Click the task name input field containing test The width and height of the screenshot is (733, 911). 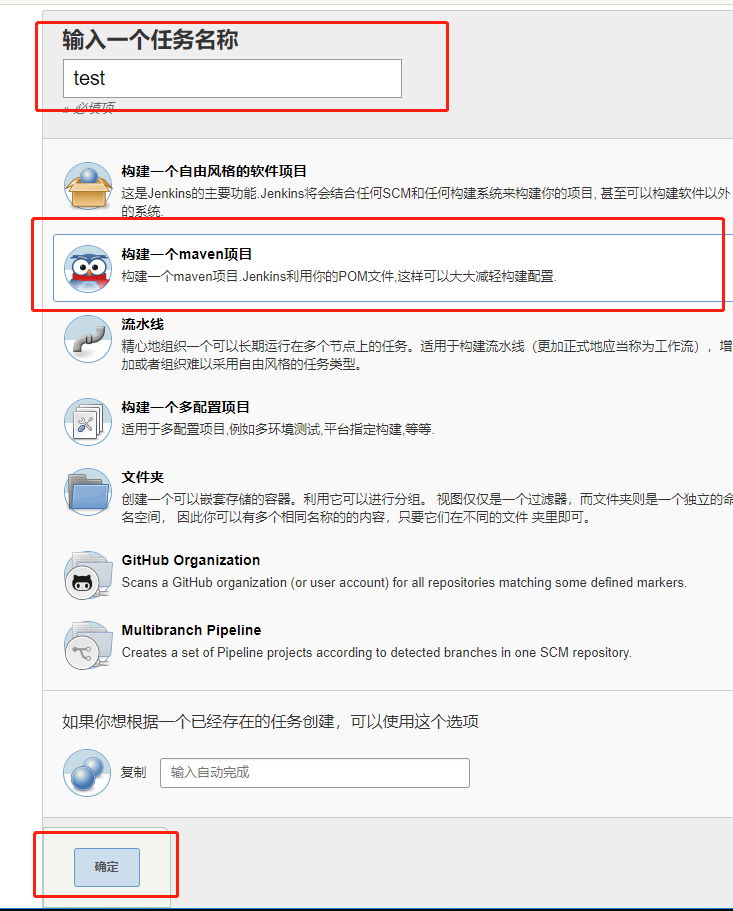232,78
